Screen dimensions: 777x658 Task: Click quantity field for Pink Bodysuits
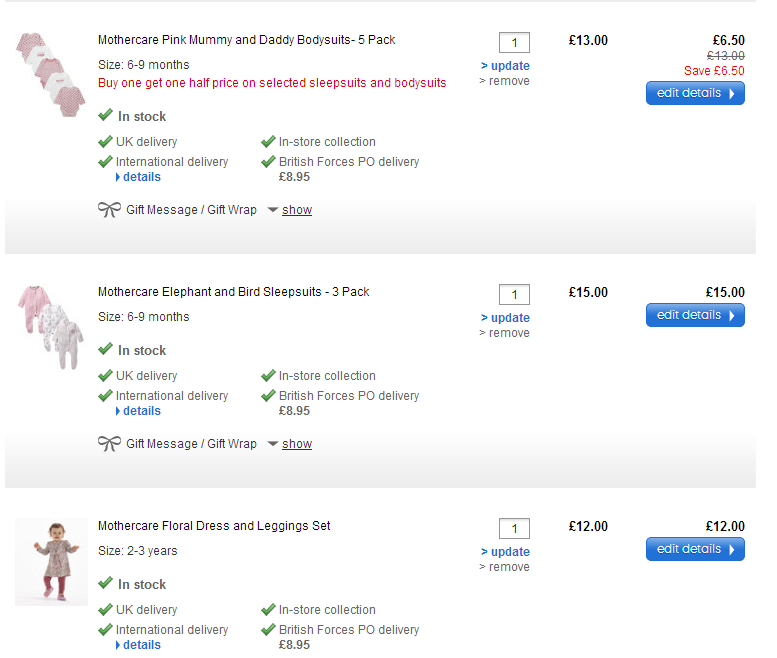click(x=514, y=42)
